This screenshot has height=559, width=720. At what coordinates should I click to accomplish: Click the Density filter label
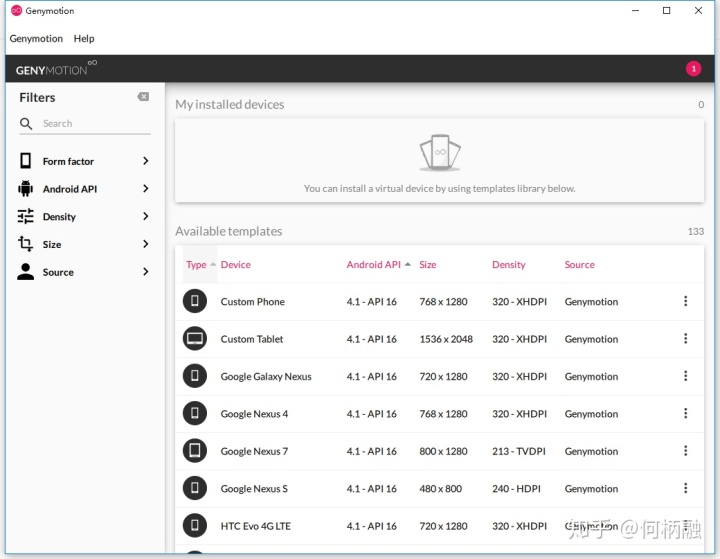pyautogui.click(x=59, y=217)
